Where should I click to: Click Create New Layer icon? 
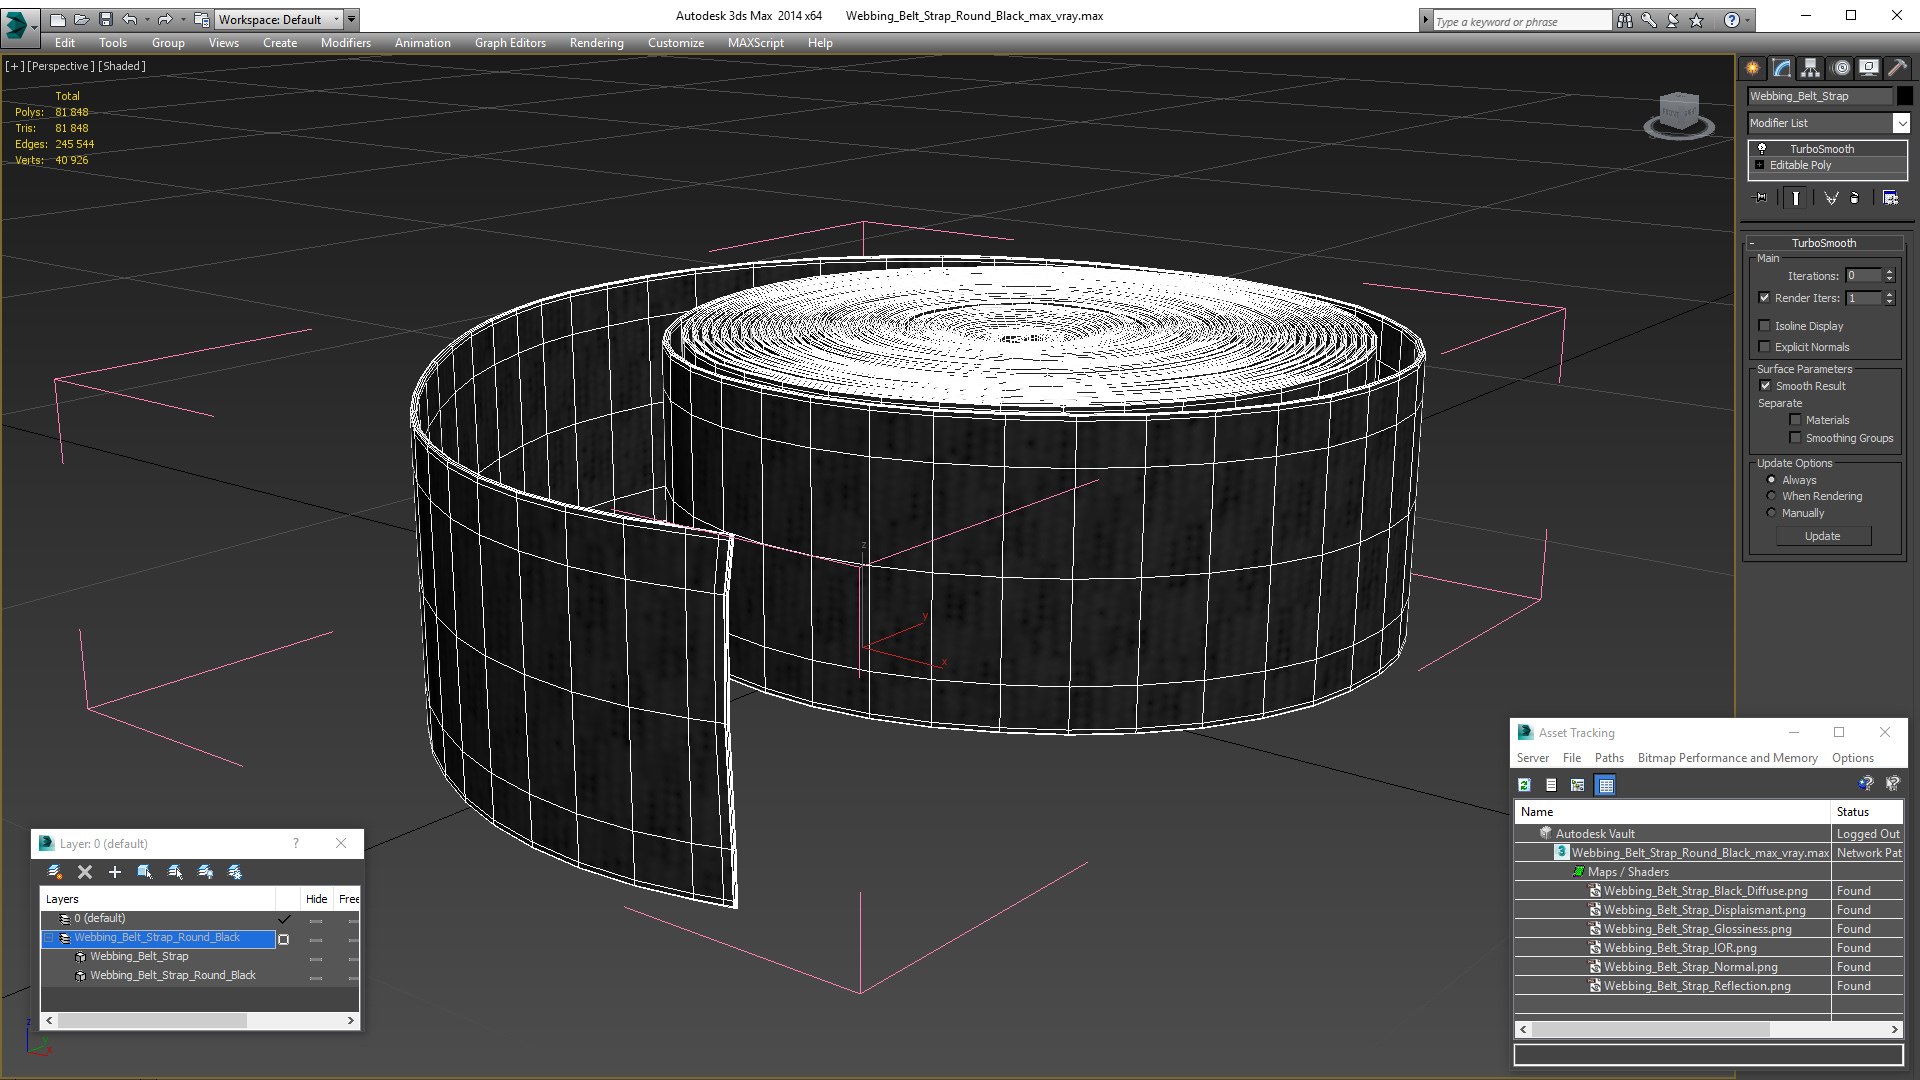(55, 872)
